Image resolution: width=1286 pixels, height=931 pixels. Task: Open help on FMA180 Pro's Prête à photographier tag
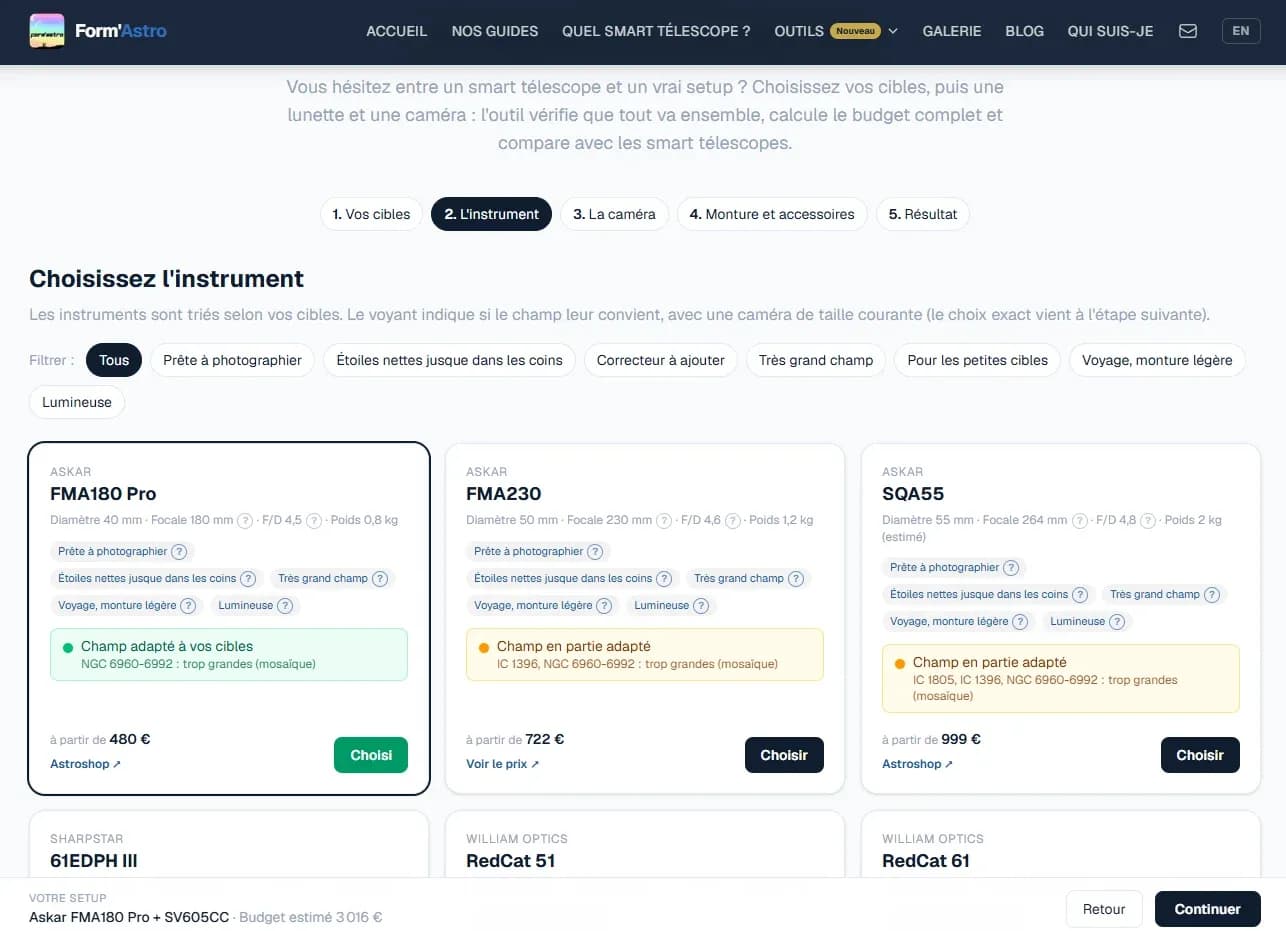(x=179, y=551)
